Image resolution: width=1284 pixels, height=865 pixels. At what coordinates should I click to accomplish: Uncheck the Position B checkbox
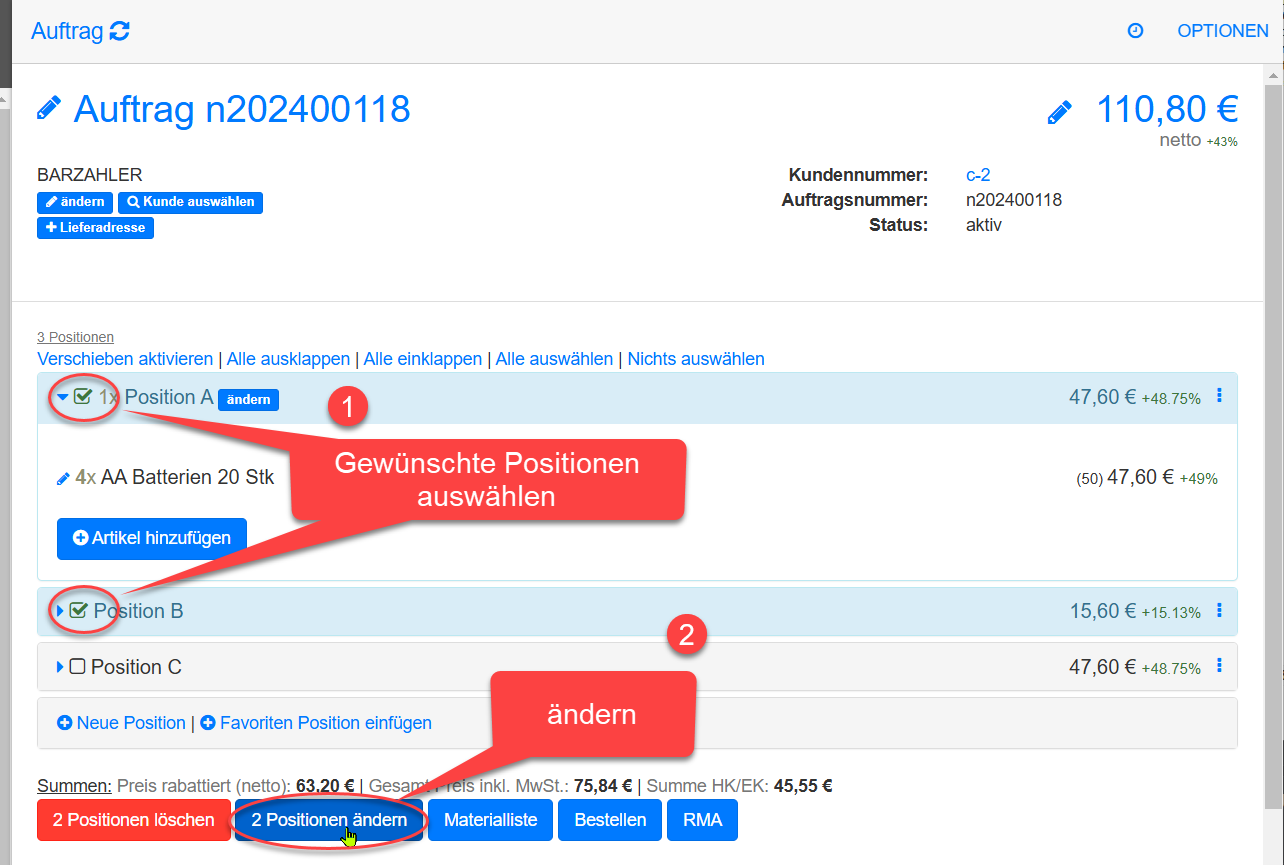tap(79, 610)
